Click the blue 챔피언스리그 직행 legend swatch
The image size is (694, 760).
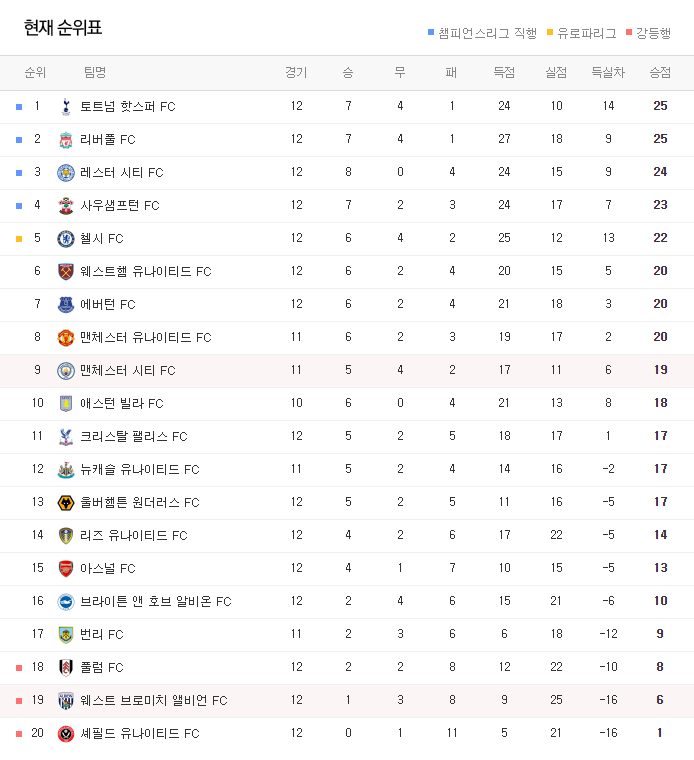(431, 32)
